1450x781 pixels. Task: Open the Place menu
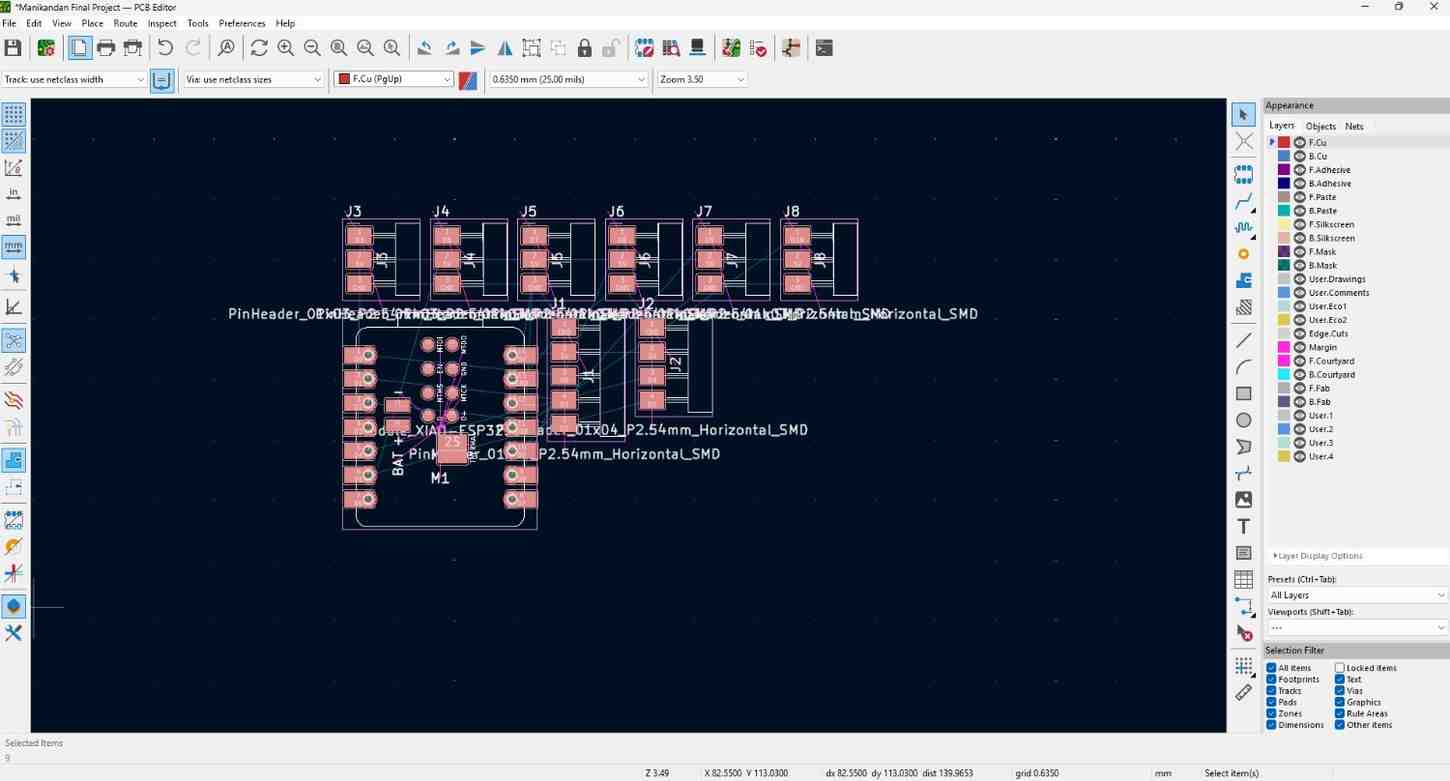point(92,23)
